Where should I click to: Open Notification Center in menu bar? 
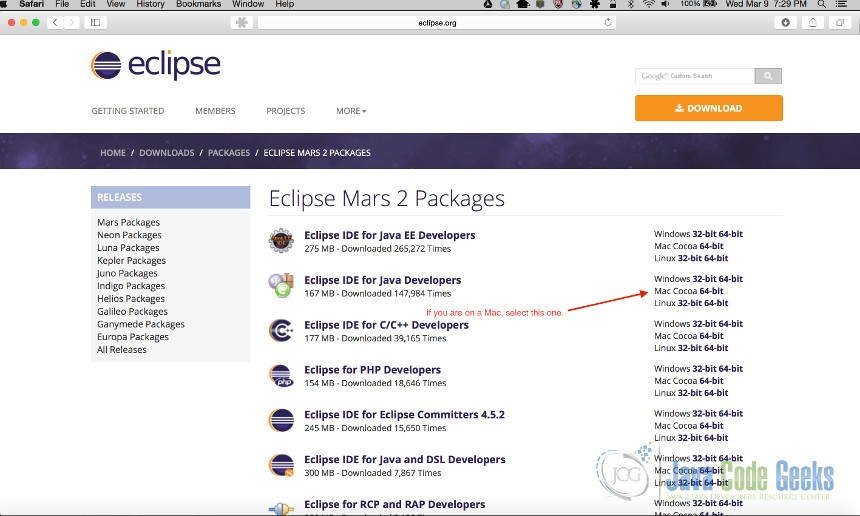[841, 4]
